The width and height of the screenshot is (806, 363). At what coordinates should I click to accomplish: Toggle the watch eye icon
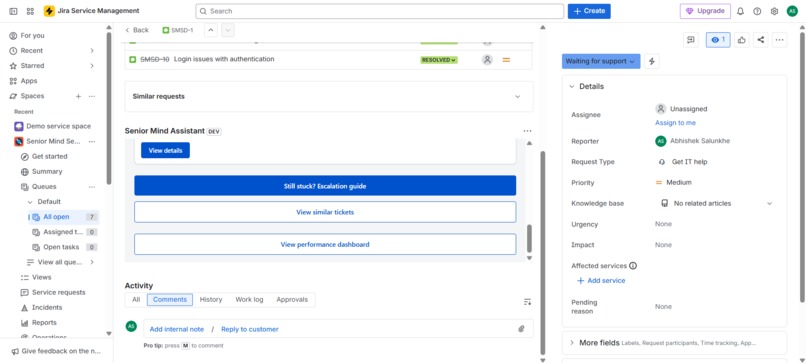[718, 40]
